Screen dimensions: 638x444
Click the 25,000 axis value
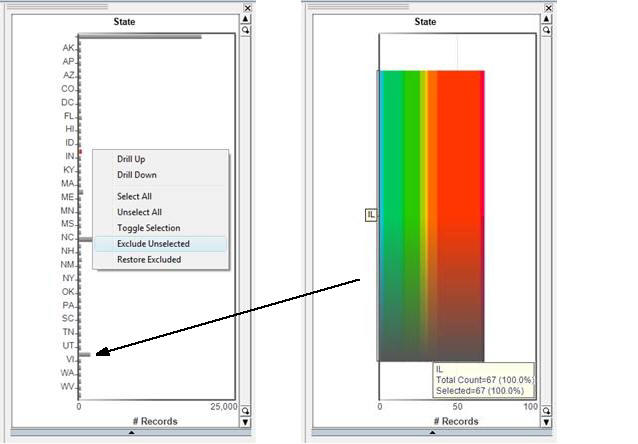224,407
